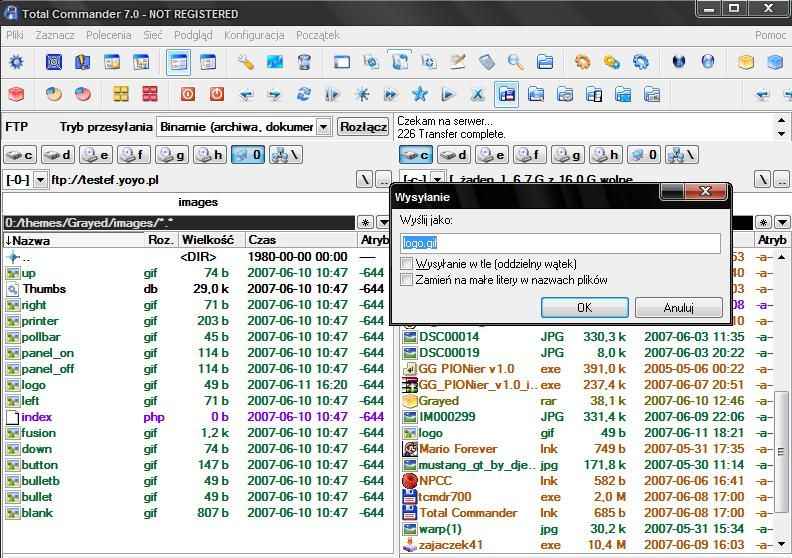
Task: Click left panel root directory backslash button
Action: pyautogui.click(x=364, y=180)
